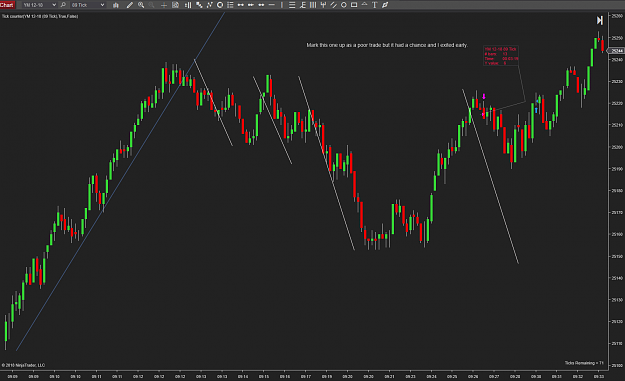Select the ellipse drawing tool
Viewport: 625px width, 381px height.
(x=344, y=5)
